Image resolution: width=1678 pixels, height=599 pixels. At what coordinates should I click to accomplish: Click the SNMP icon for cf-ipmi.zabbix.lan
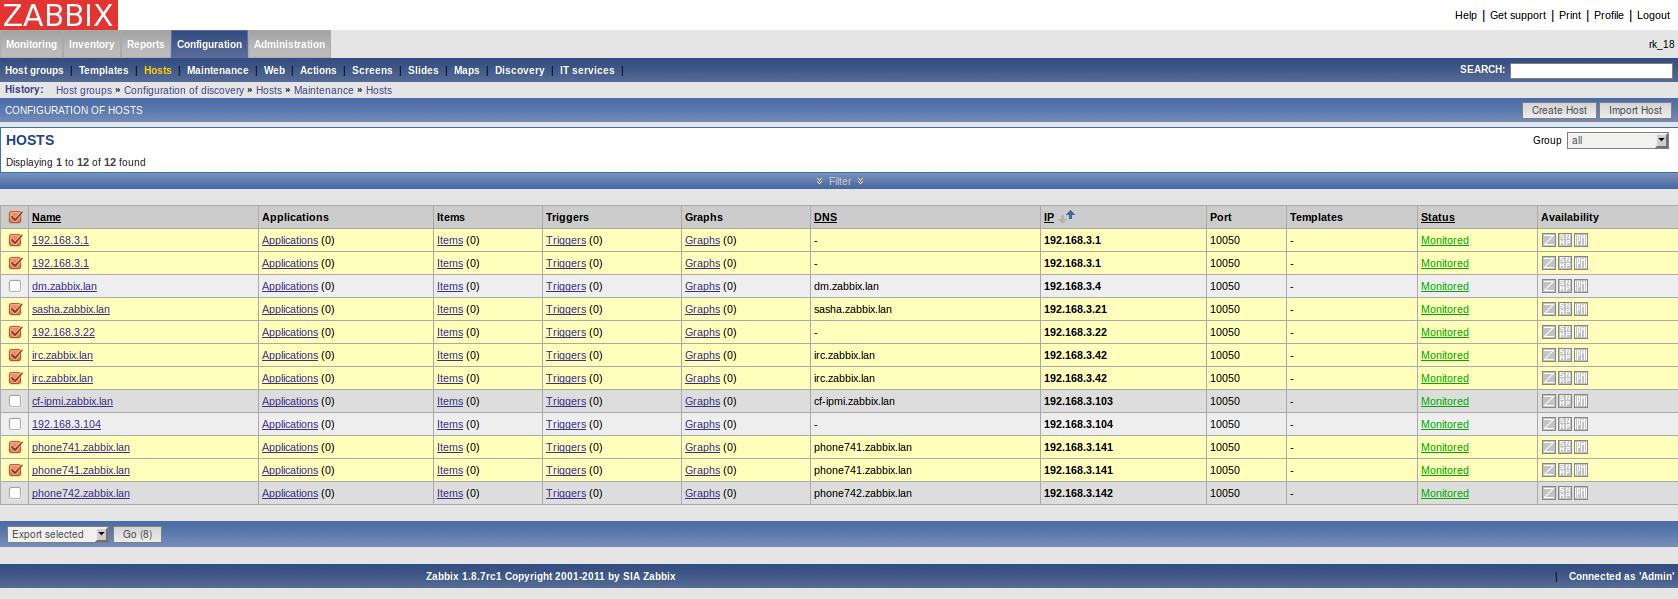(1565, 401)
